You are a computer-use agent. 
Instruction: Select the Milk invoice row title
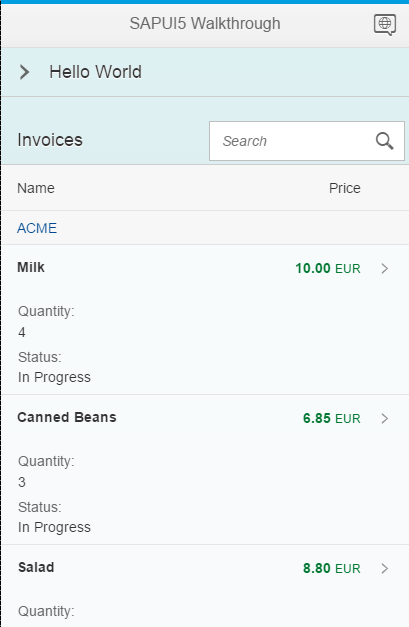tap(31, 267)
